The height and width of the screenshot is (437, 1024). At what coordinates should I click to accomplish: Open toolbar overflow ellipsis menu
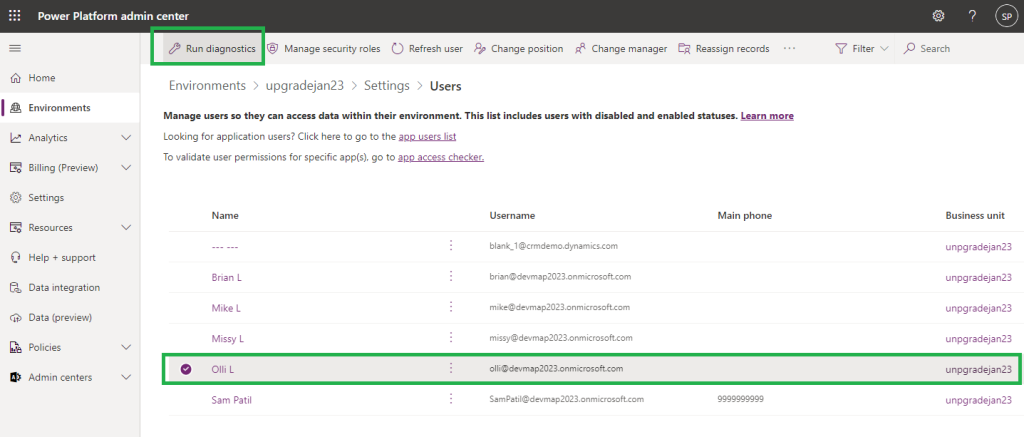[790, 48]
